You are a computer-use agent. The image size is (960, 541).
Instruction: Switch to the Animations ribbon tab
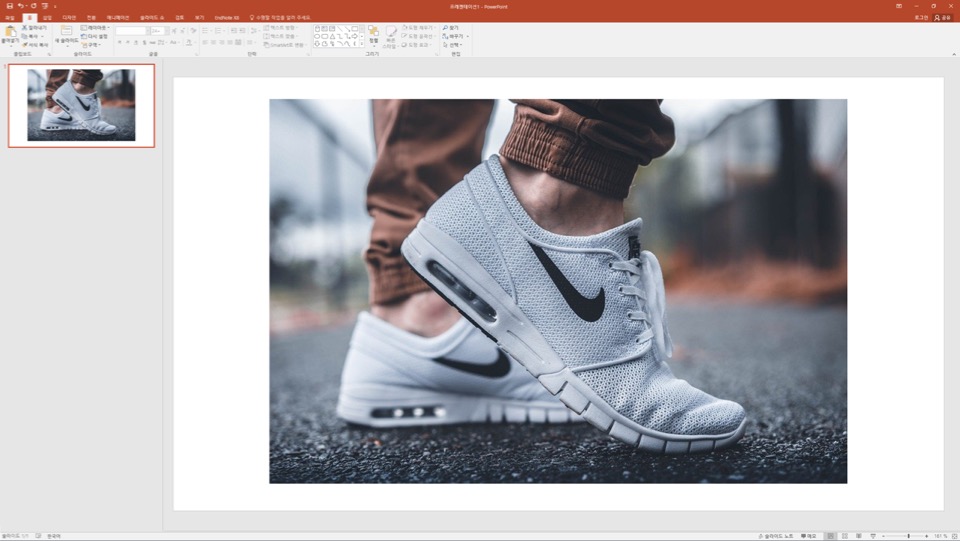point(118,18)
